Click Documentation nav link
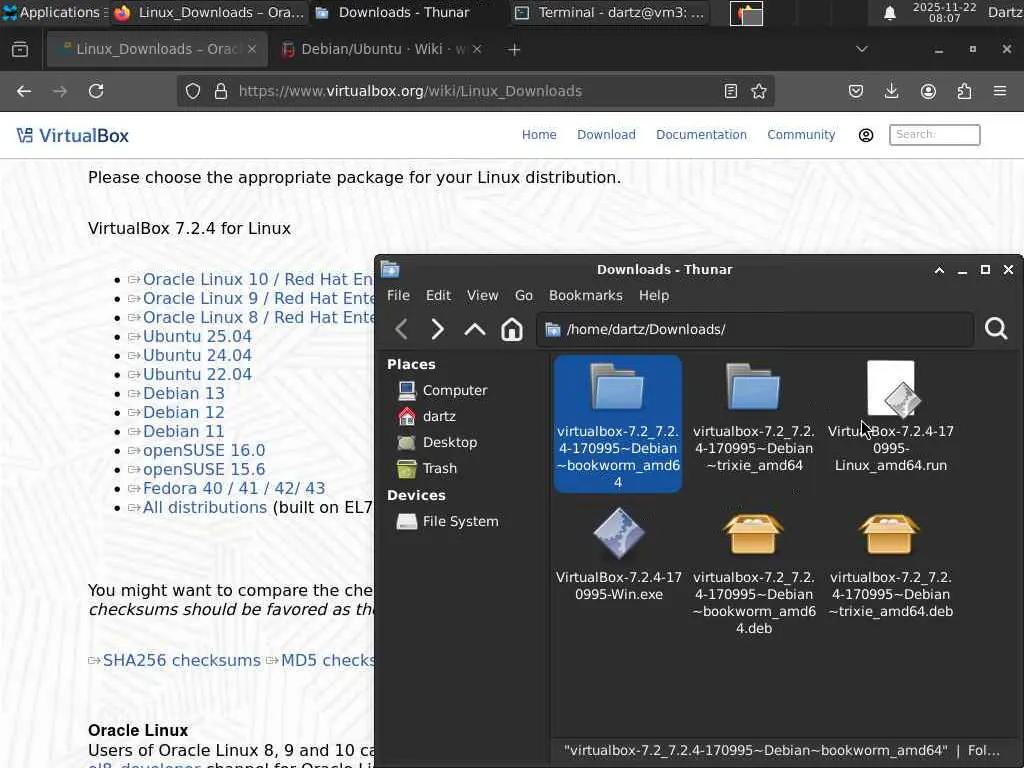The image size is (1024, 768). coord(701,135)
